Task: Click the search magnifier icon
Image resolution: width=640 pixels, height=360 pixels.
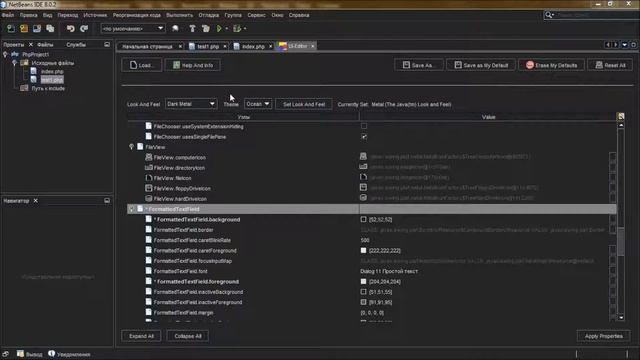Action: [549, 15]
